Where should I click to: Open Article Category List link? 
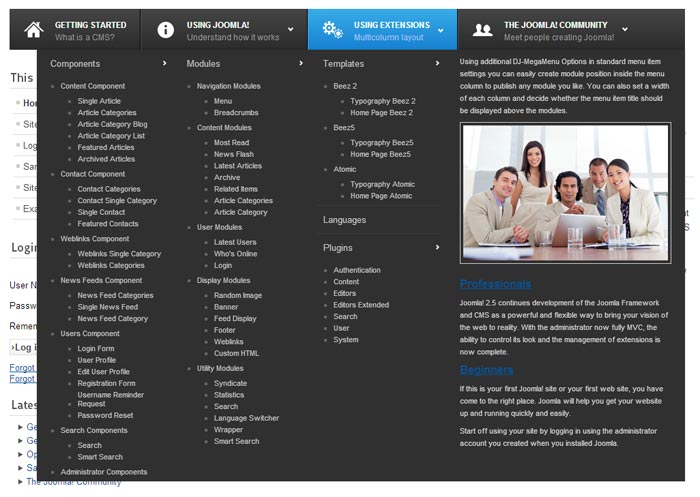click(111, 136)
